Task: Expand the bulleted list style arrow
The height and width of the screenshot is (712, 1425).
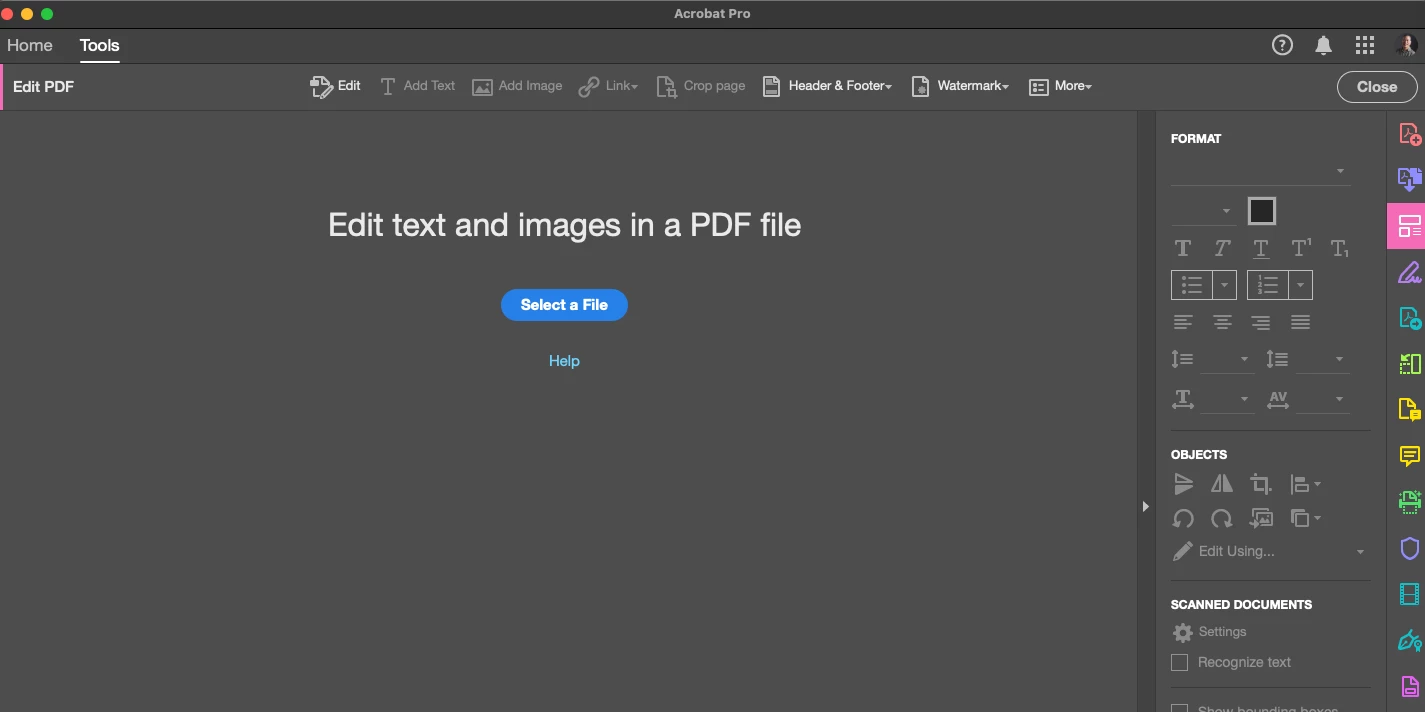Action: coord(1225,285)
